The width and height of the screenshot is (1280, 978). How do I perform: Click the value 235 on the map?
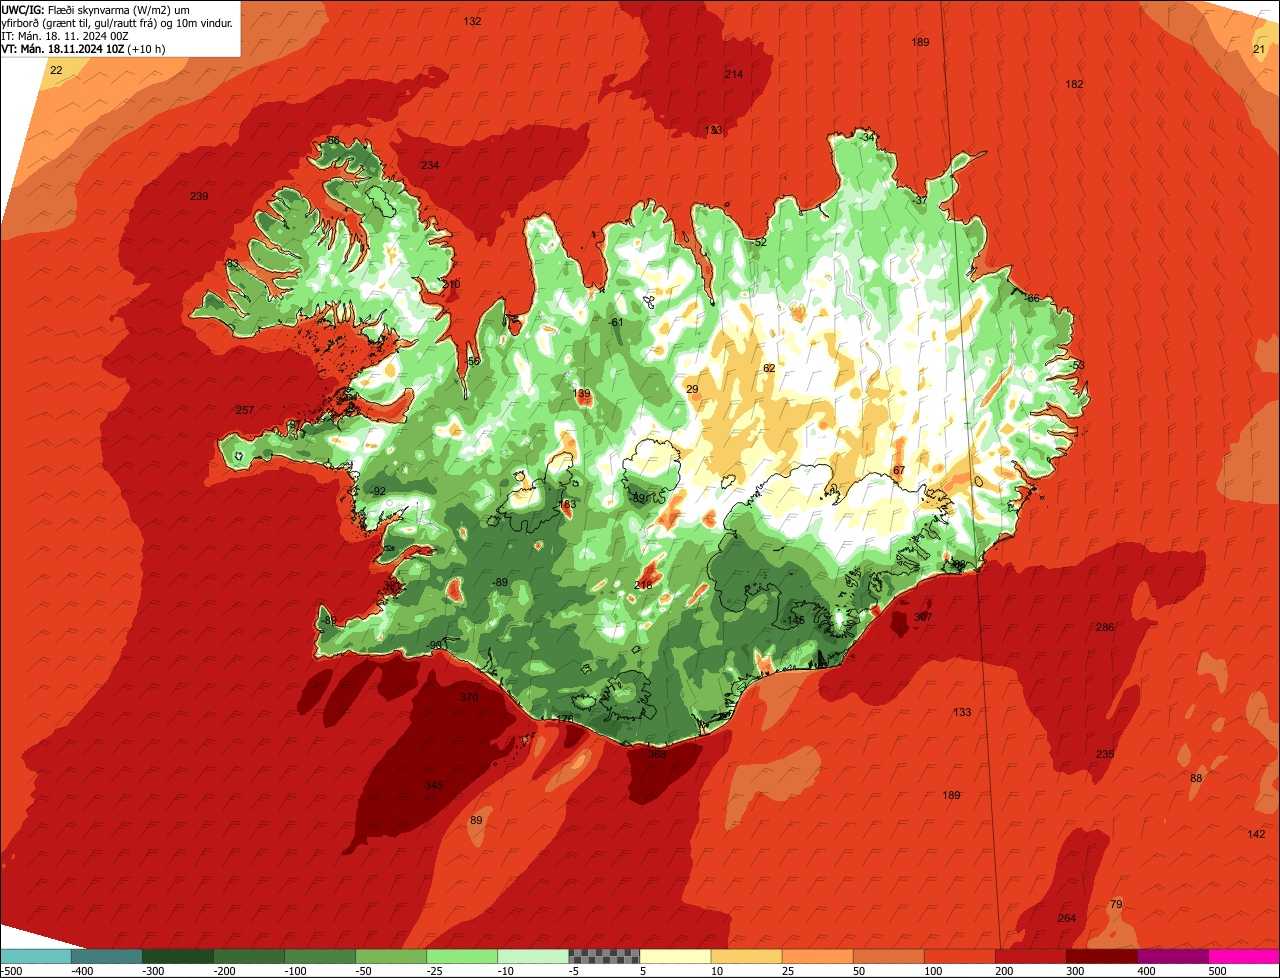[1105, 754]
